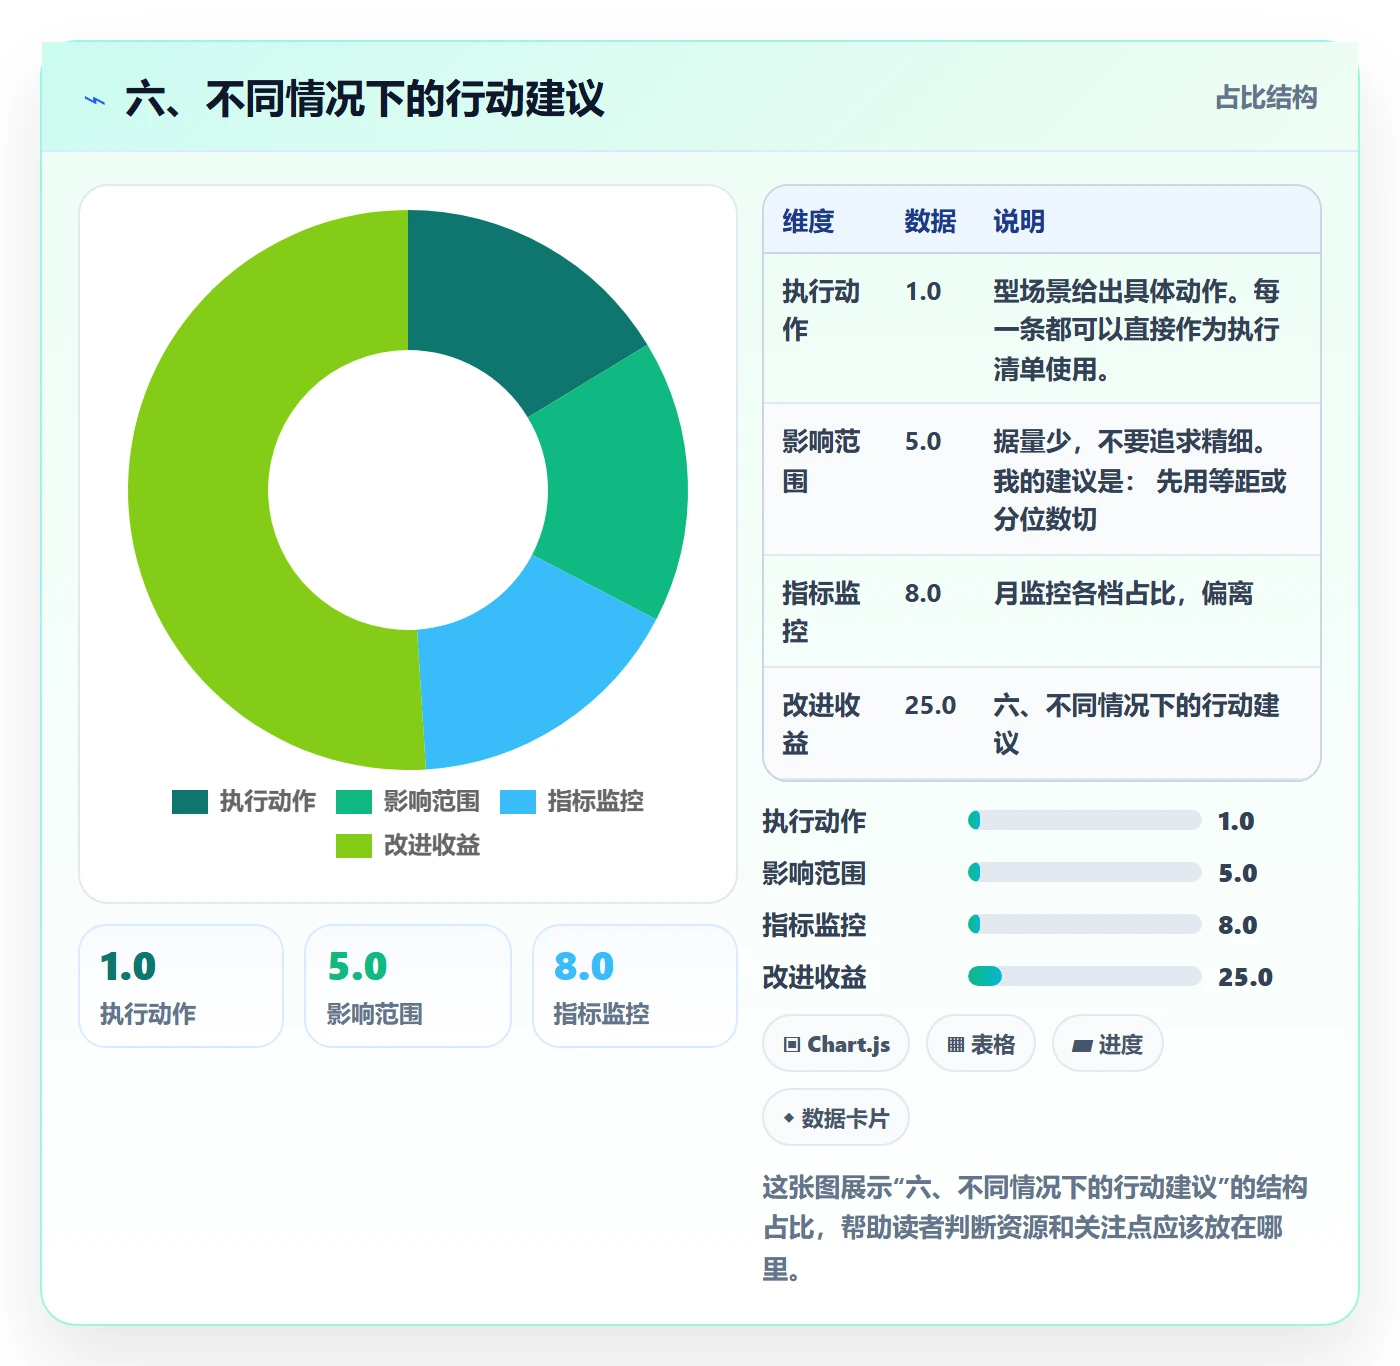Image resolution: width=1400 pixels, height=1366 pixels.
Task: Click the lightning bolt icon beside the title
Action: [95, 100]
